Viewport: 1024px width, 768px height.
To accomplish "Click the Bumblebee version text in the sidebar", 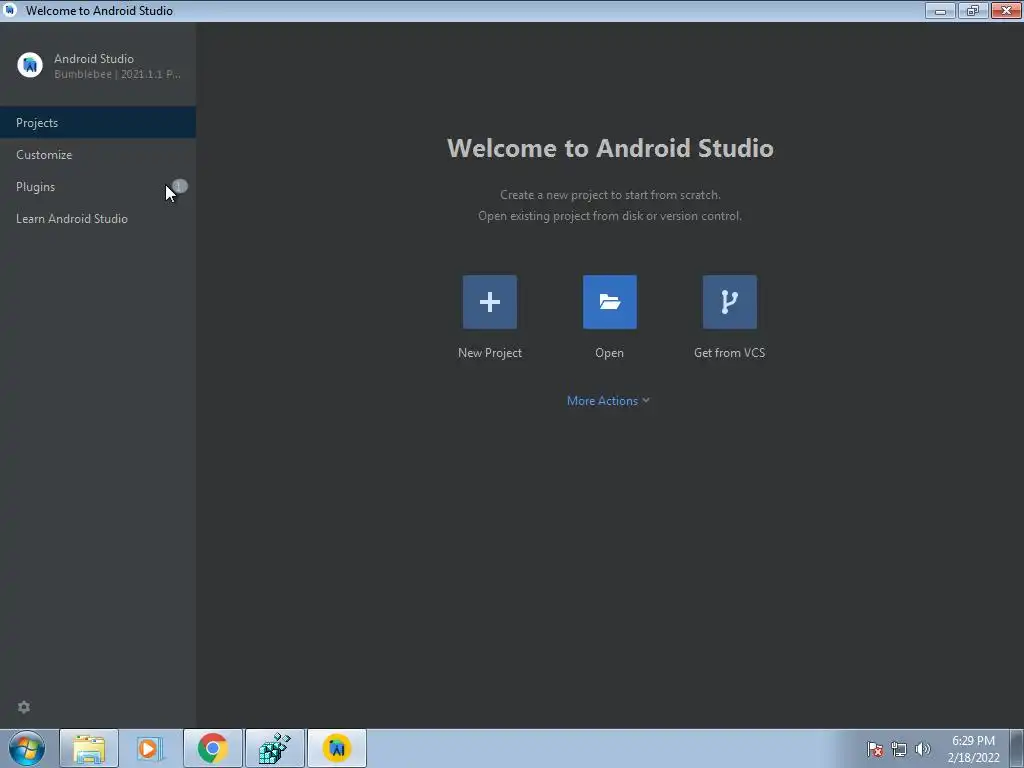I will [118, 74].
